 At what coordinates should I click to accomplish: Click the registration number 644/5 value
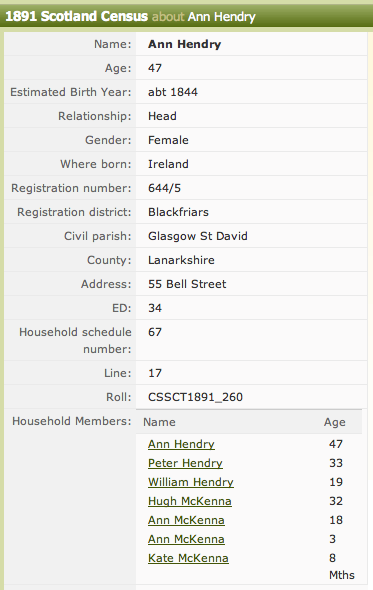164,188
